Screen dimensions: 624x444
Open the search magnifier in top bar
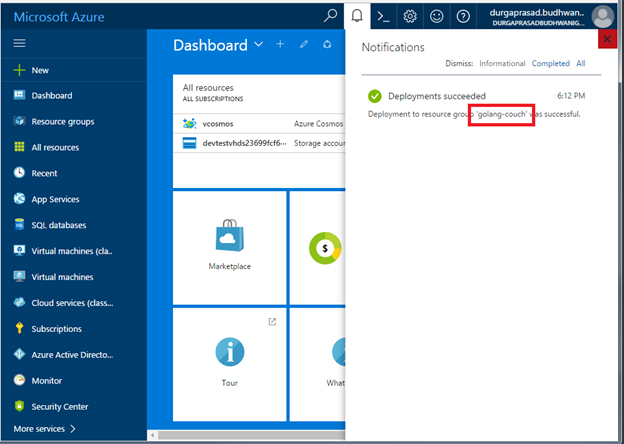330,16
